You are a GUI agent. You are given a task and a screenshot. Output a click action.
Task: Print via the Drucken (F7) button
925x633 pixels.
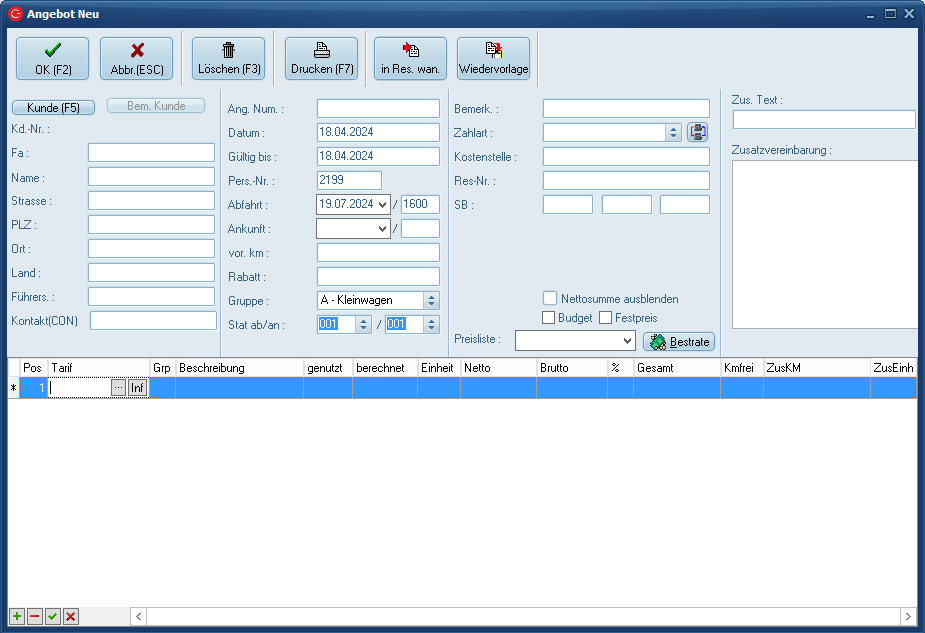[321, 58]
